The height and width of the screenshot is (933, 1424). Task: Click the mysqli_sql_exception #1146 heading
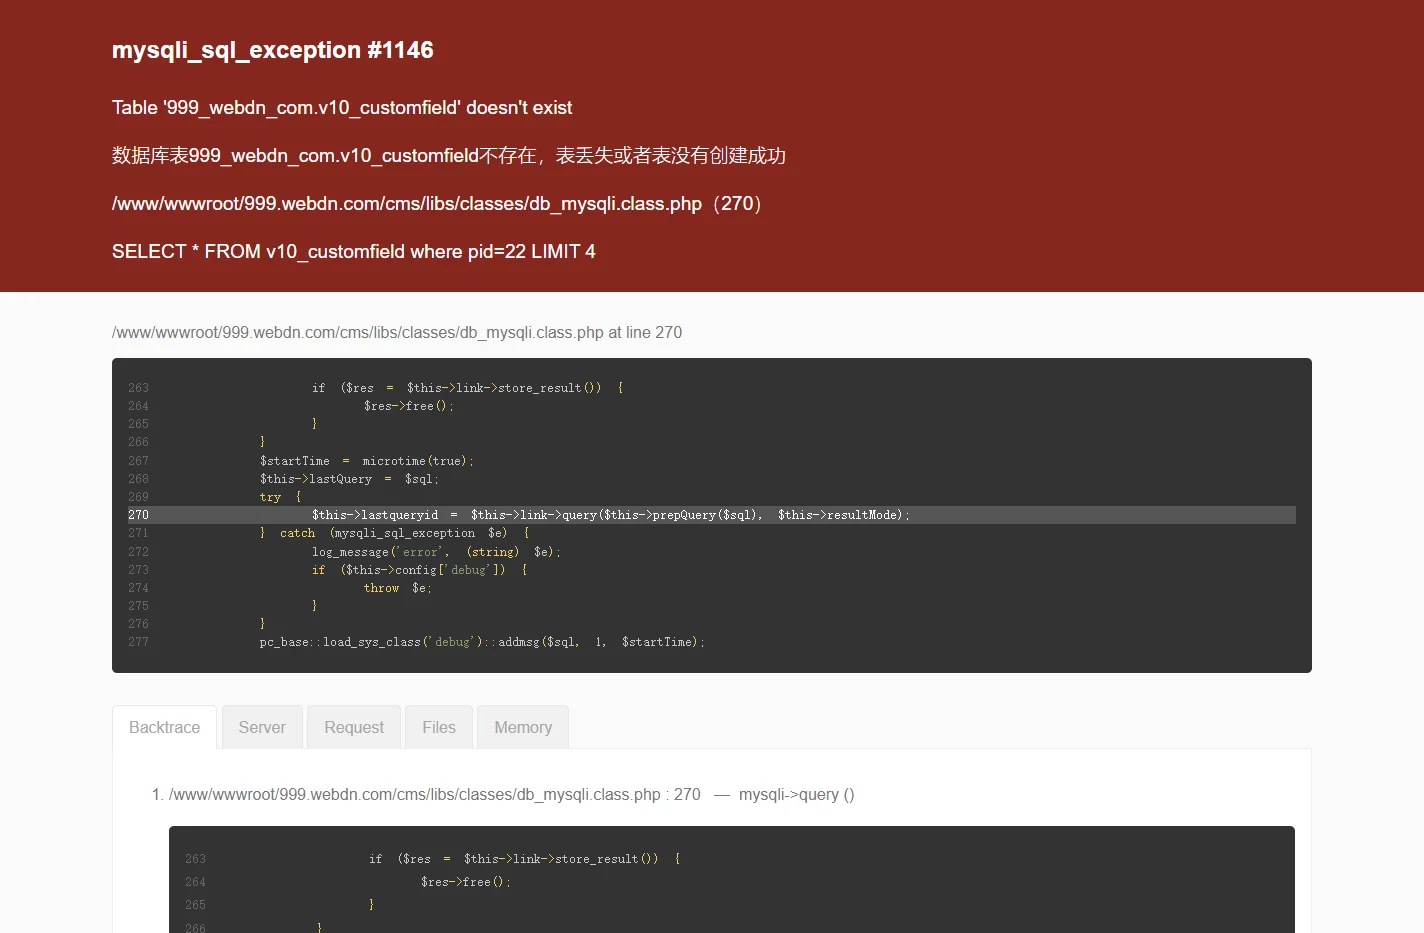pyautogui.click(x=273, y=50)
